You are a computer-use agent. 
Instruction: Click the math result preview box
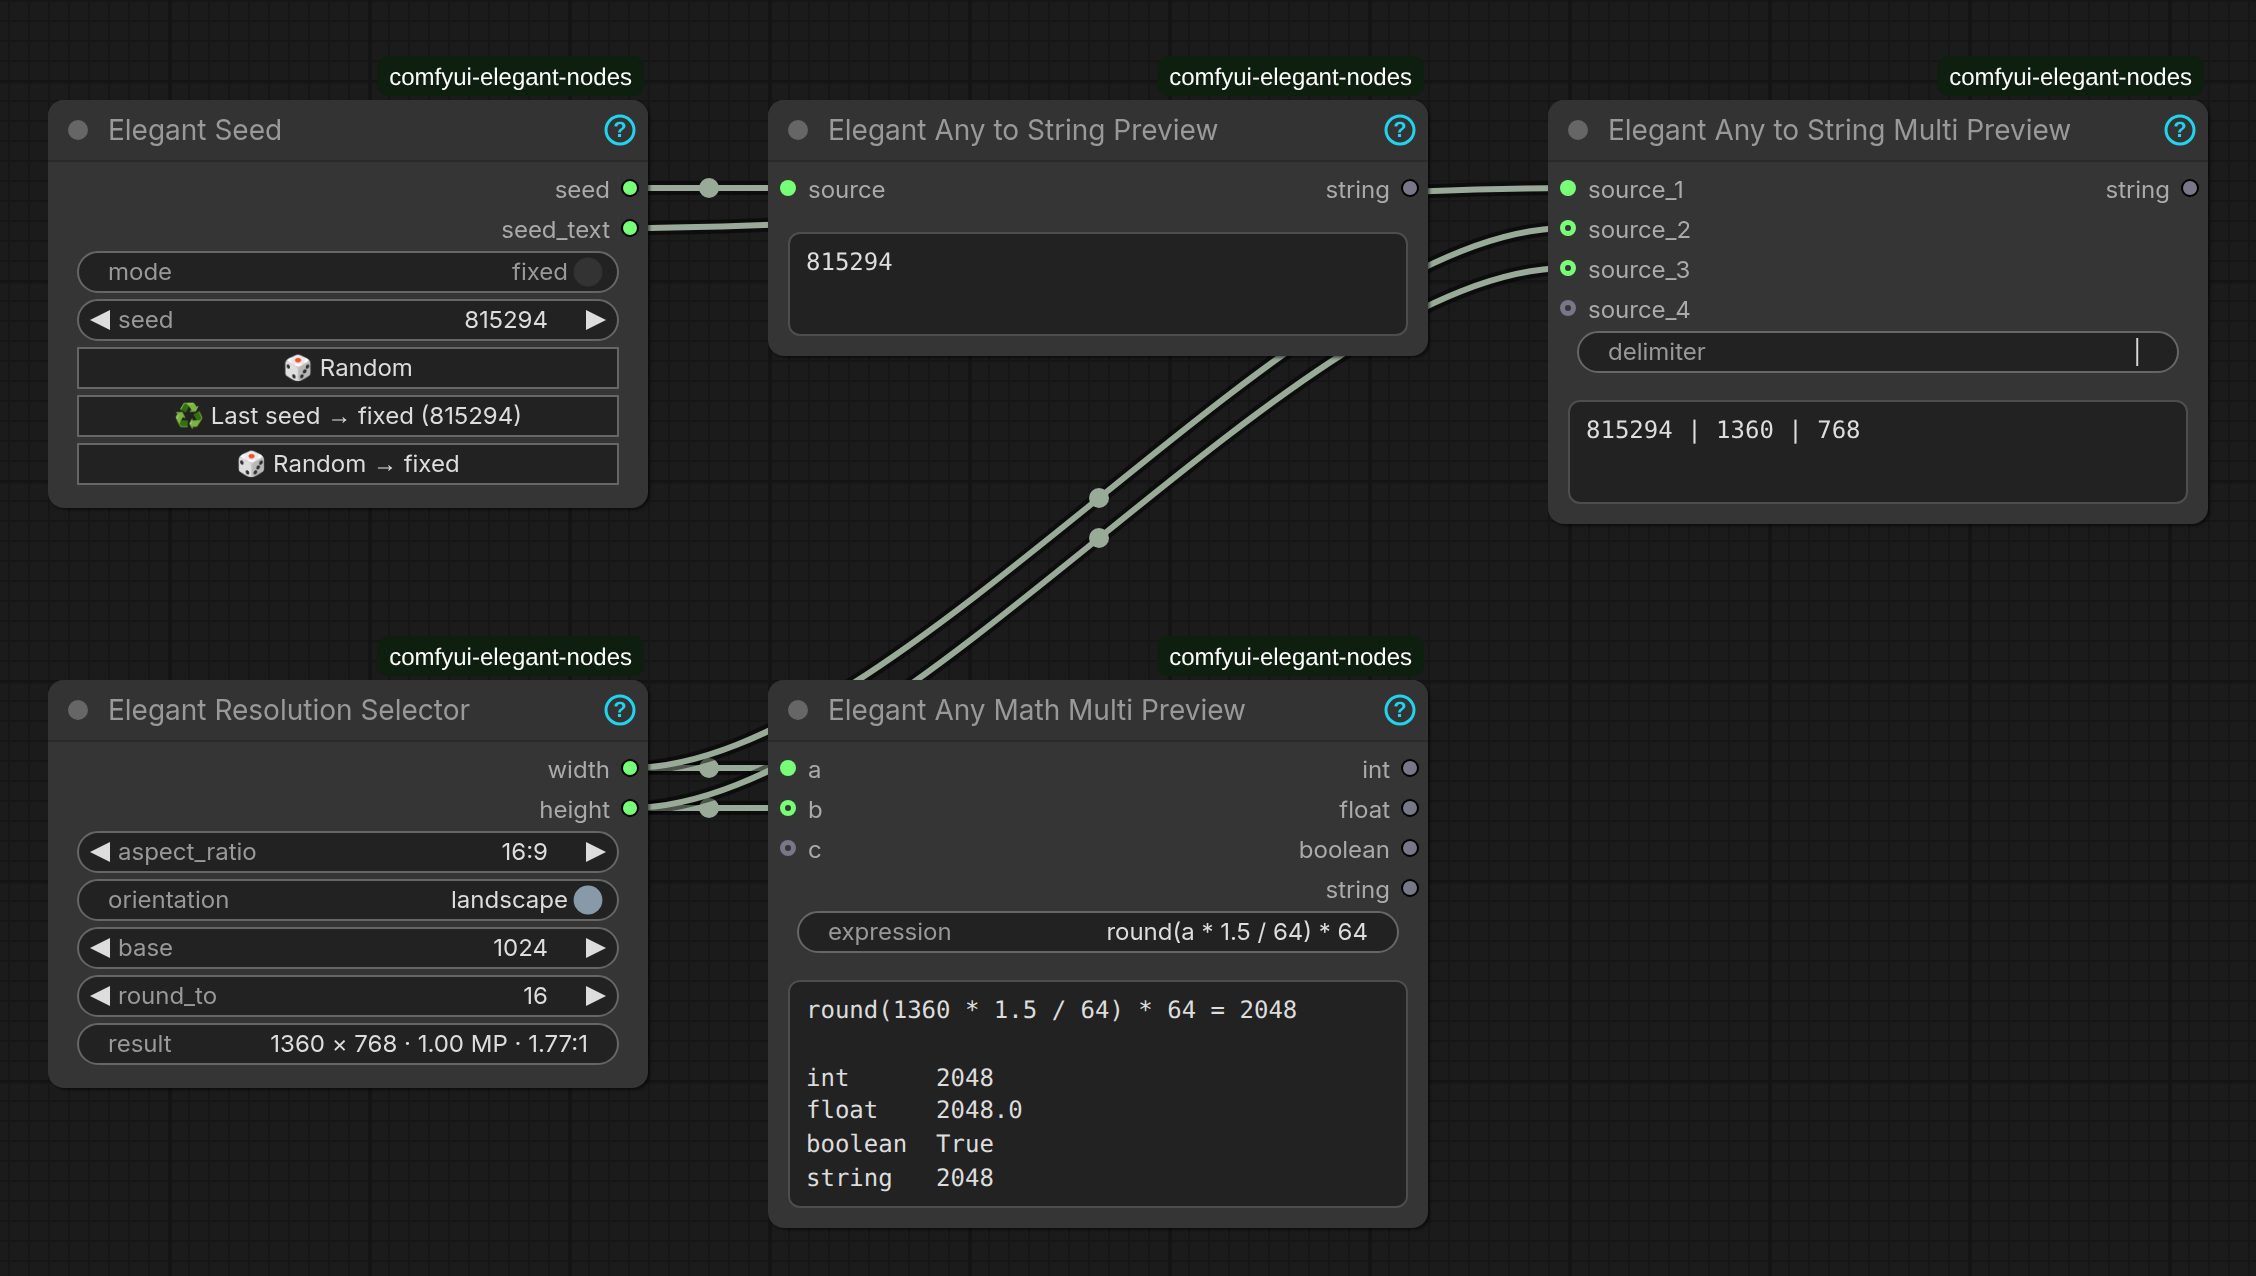(x=1098, y=1094)
